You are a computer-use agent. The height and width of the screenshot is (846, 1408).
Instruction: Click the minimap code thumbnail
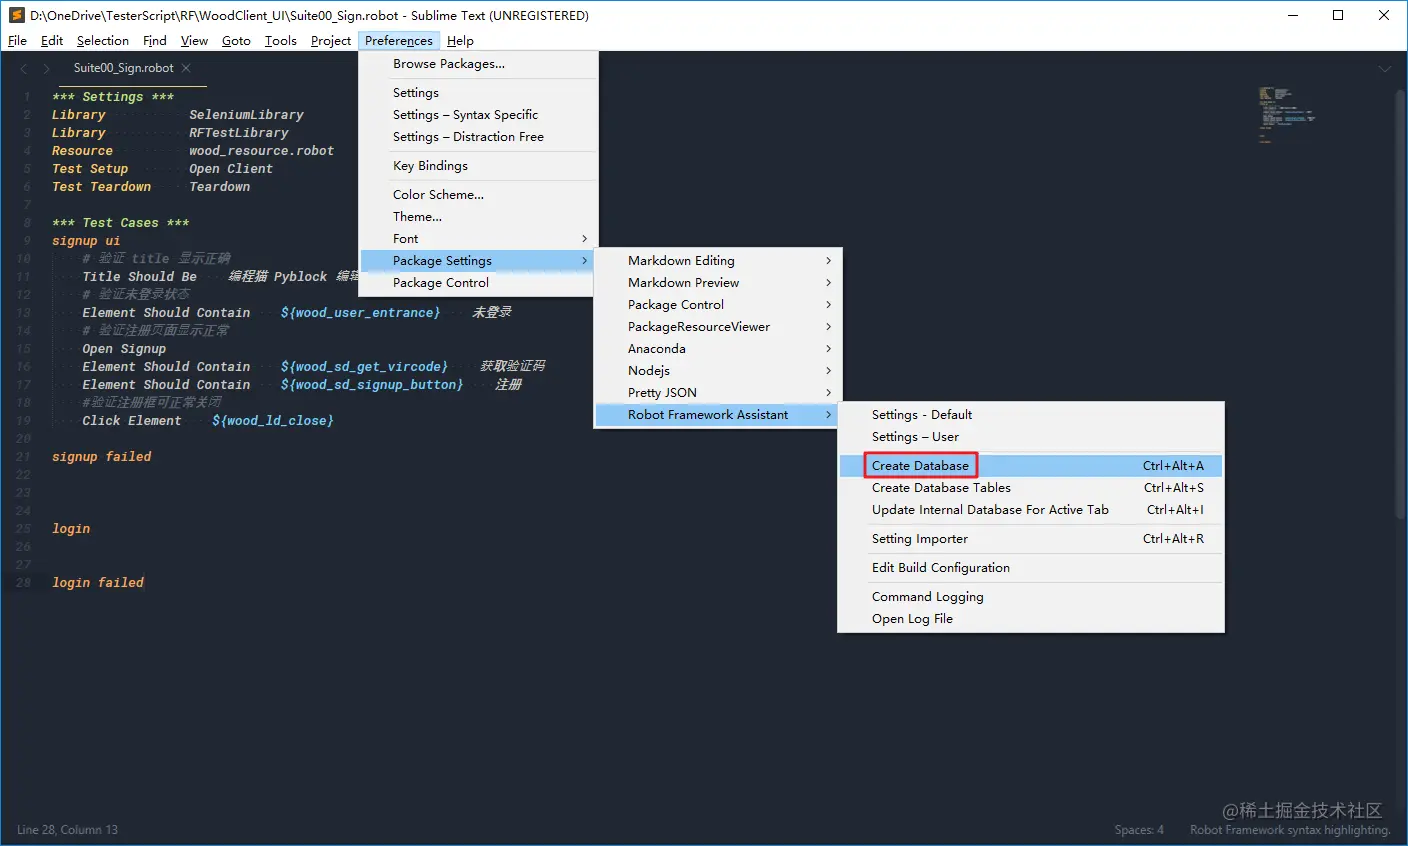click(1286, 114)
